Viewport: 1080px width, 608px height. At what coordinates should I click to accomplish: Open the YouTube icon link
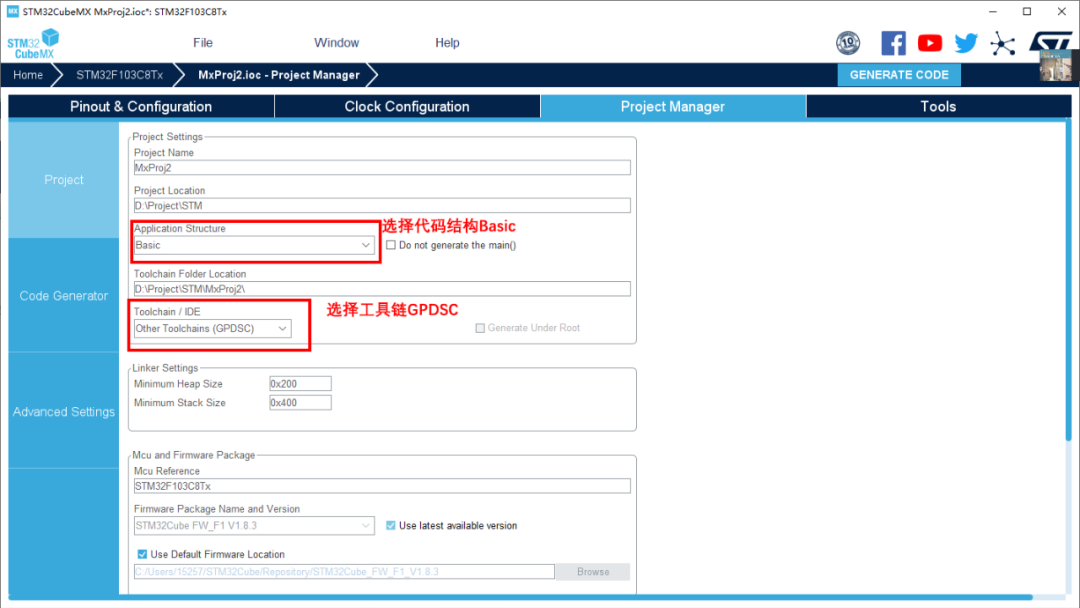click(x=930, y=43)
